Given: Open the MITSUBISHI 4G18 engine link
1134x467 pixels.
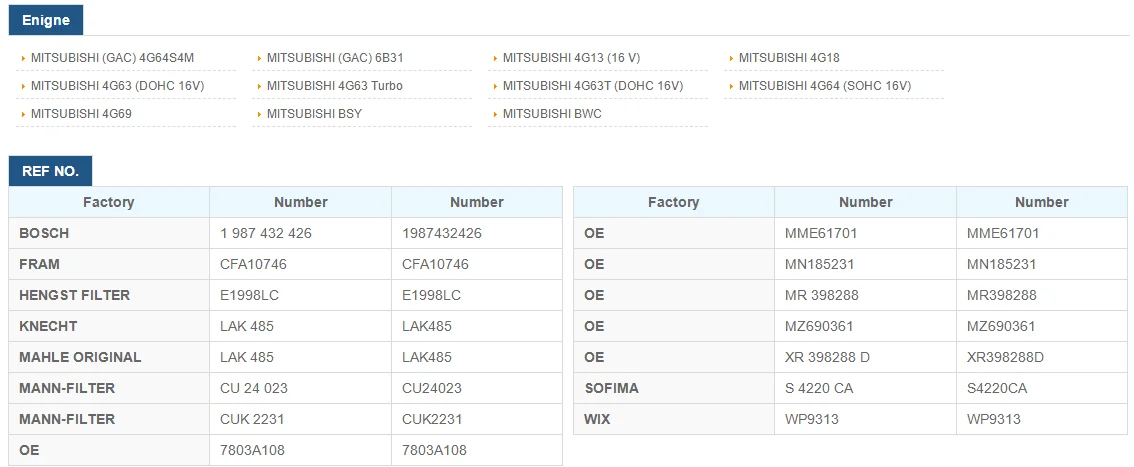Looking at the screenshot, I should pyautogui.click(x=789, y=57).
